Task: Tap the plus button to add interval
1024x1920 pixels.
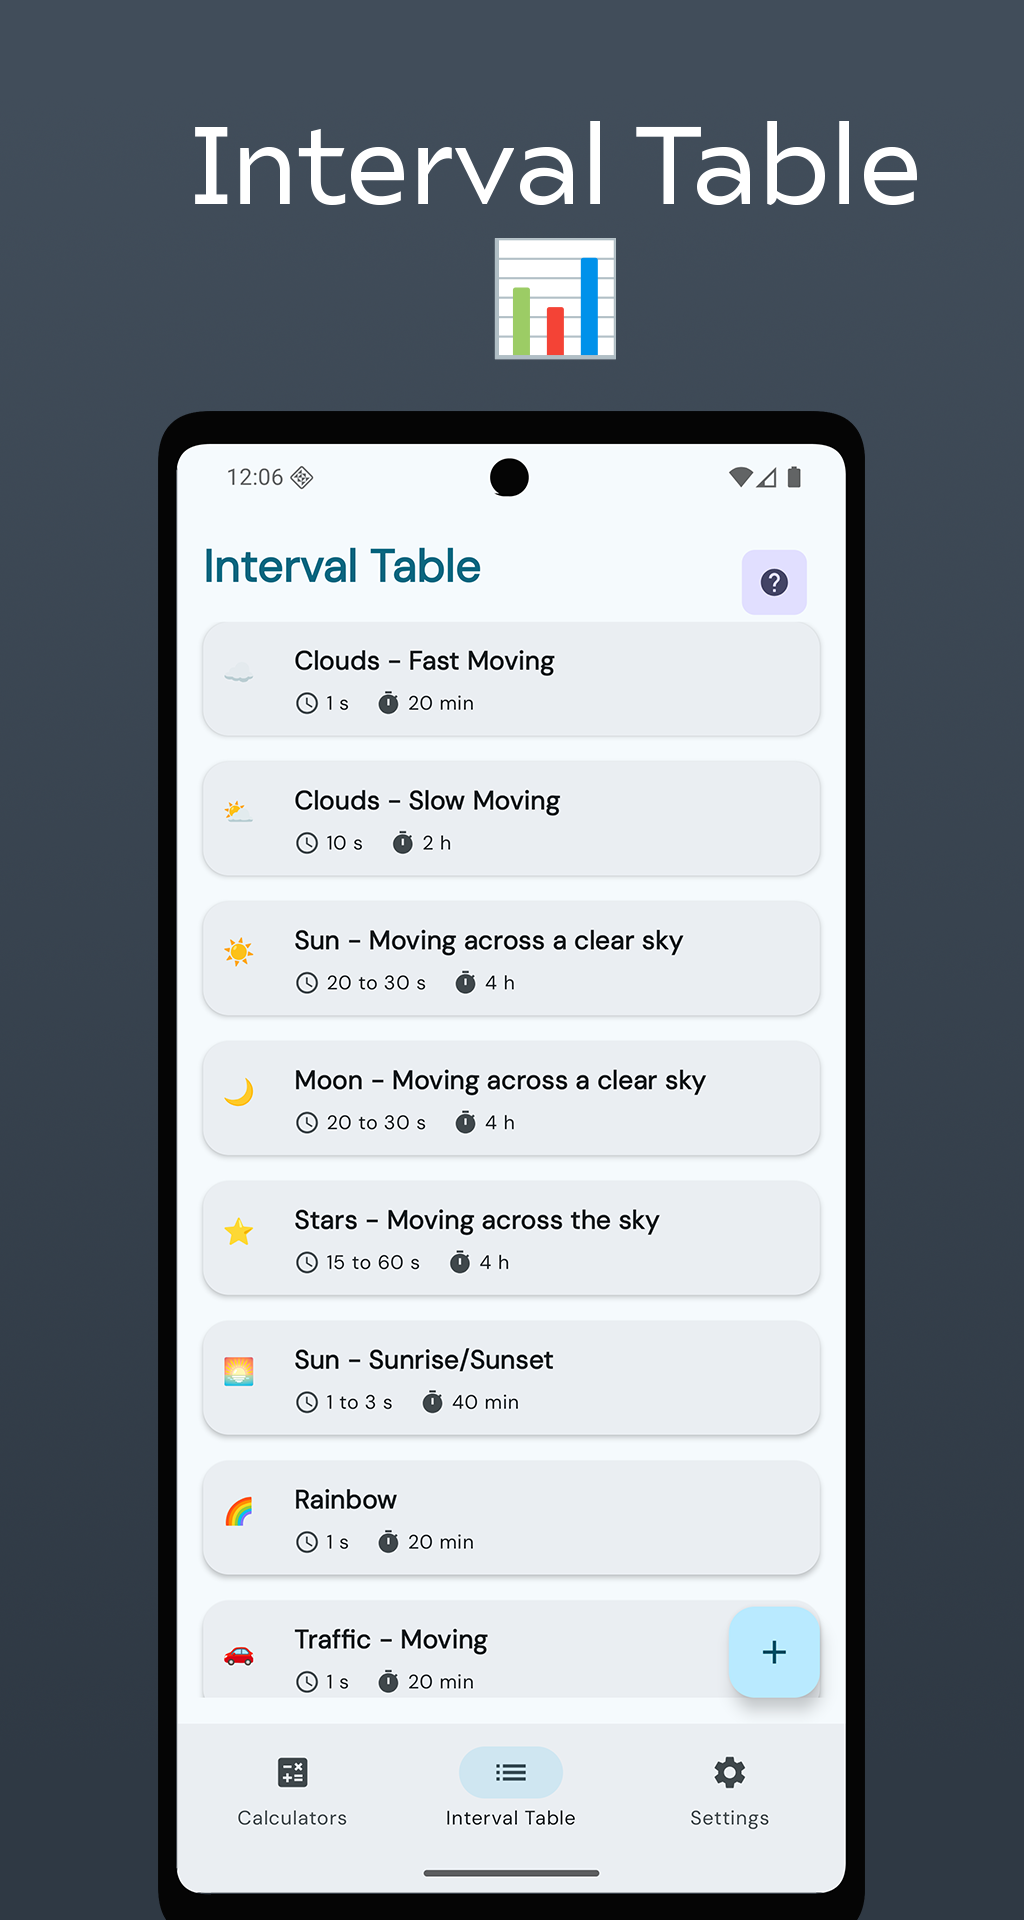Action: coord(774,1652)
